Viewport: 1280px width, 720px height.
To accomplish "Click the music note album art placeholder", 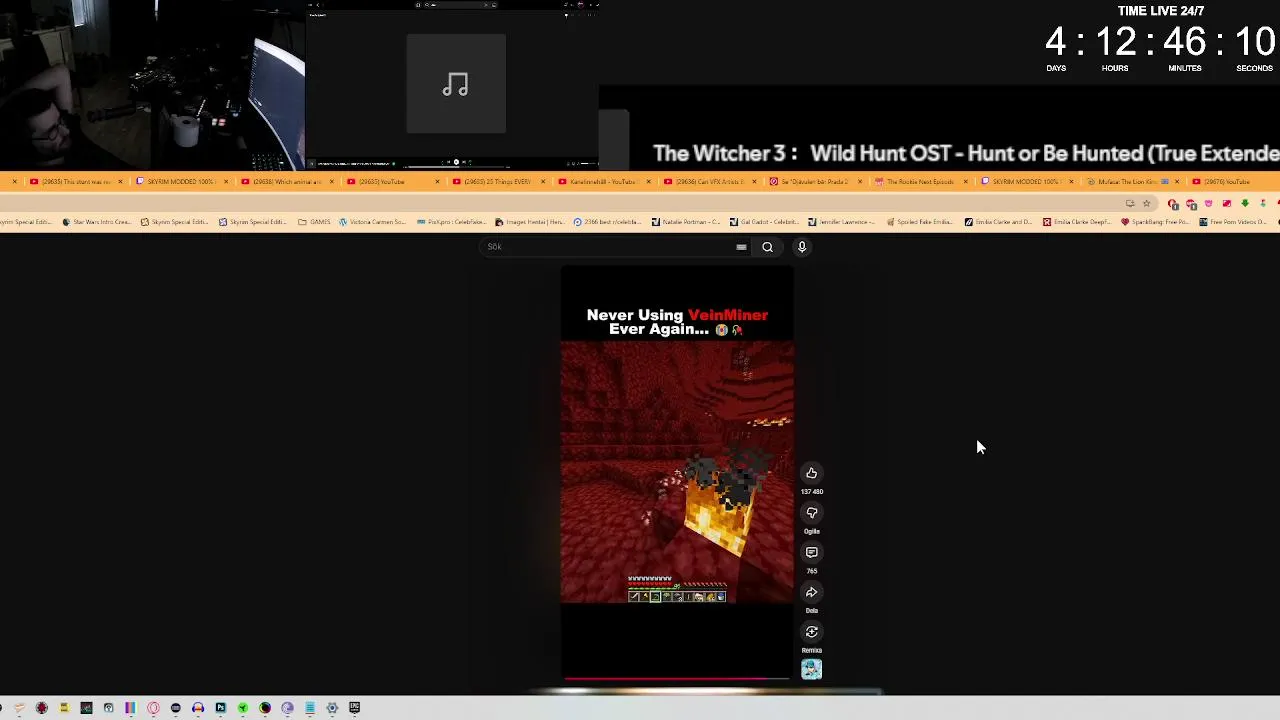I will coord(456,84).
